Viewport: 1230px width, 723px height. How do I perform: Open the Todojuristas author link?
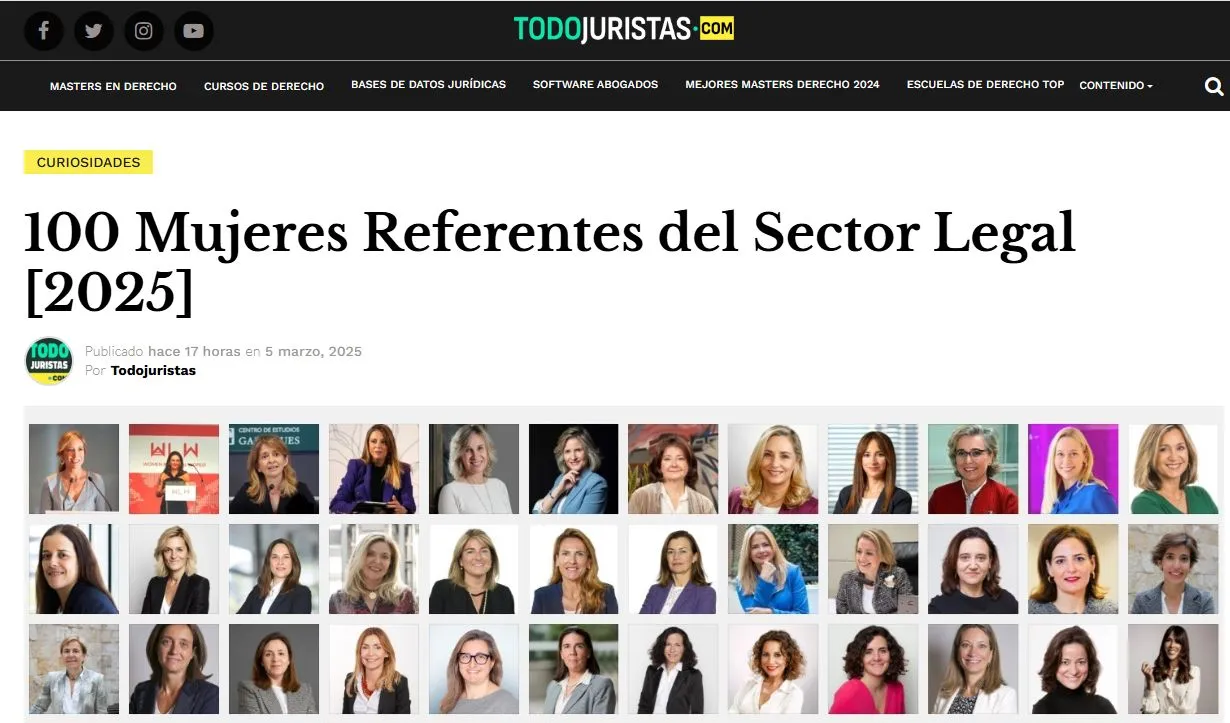(153, 371)
